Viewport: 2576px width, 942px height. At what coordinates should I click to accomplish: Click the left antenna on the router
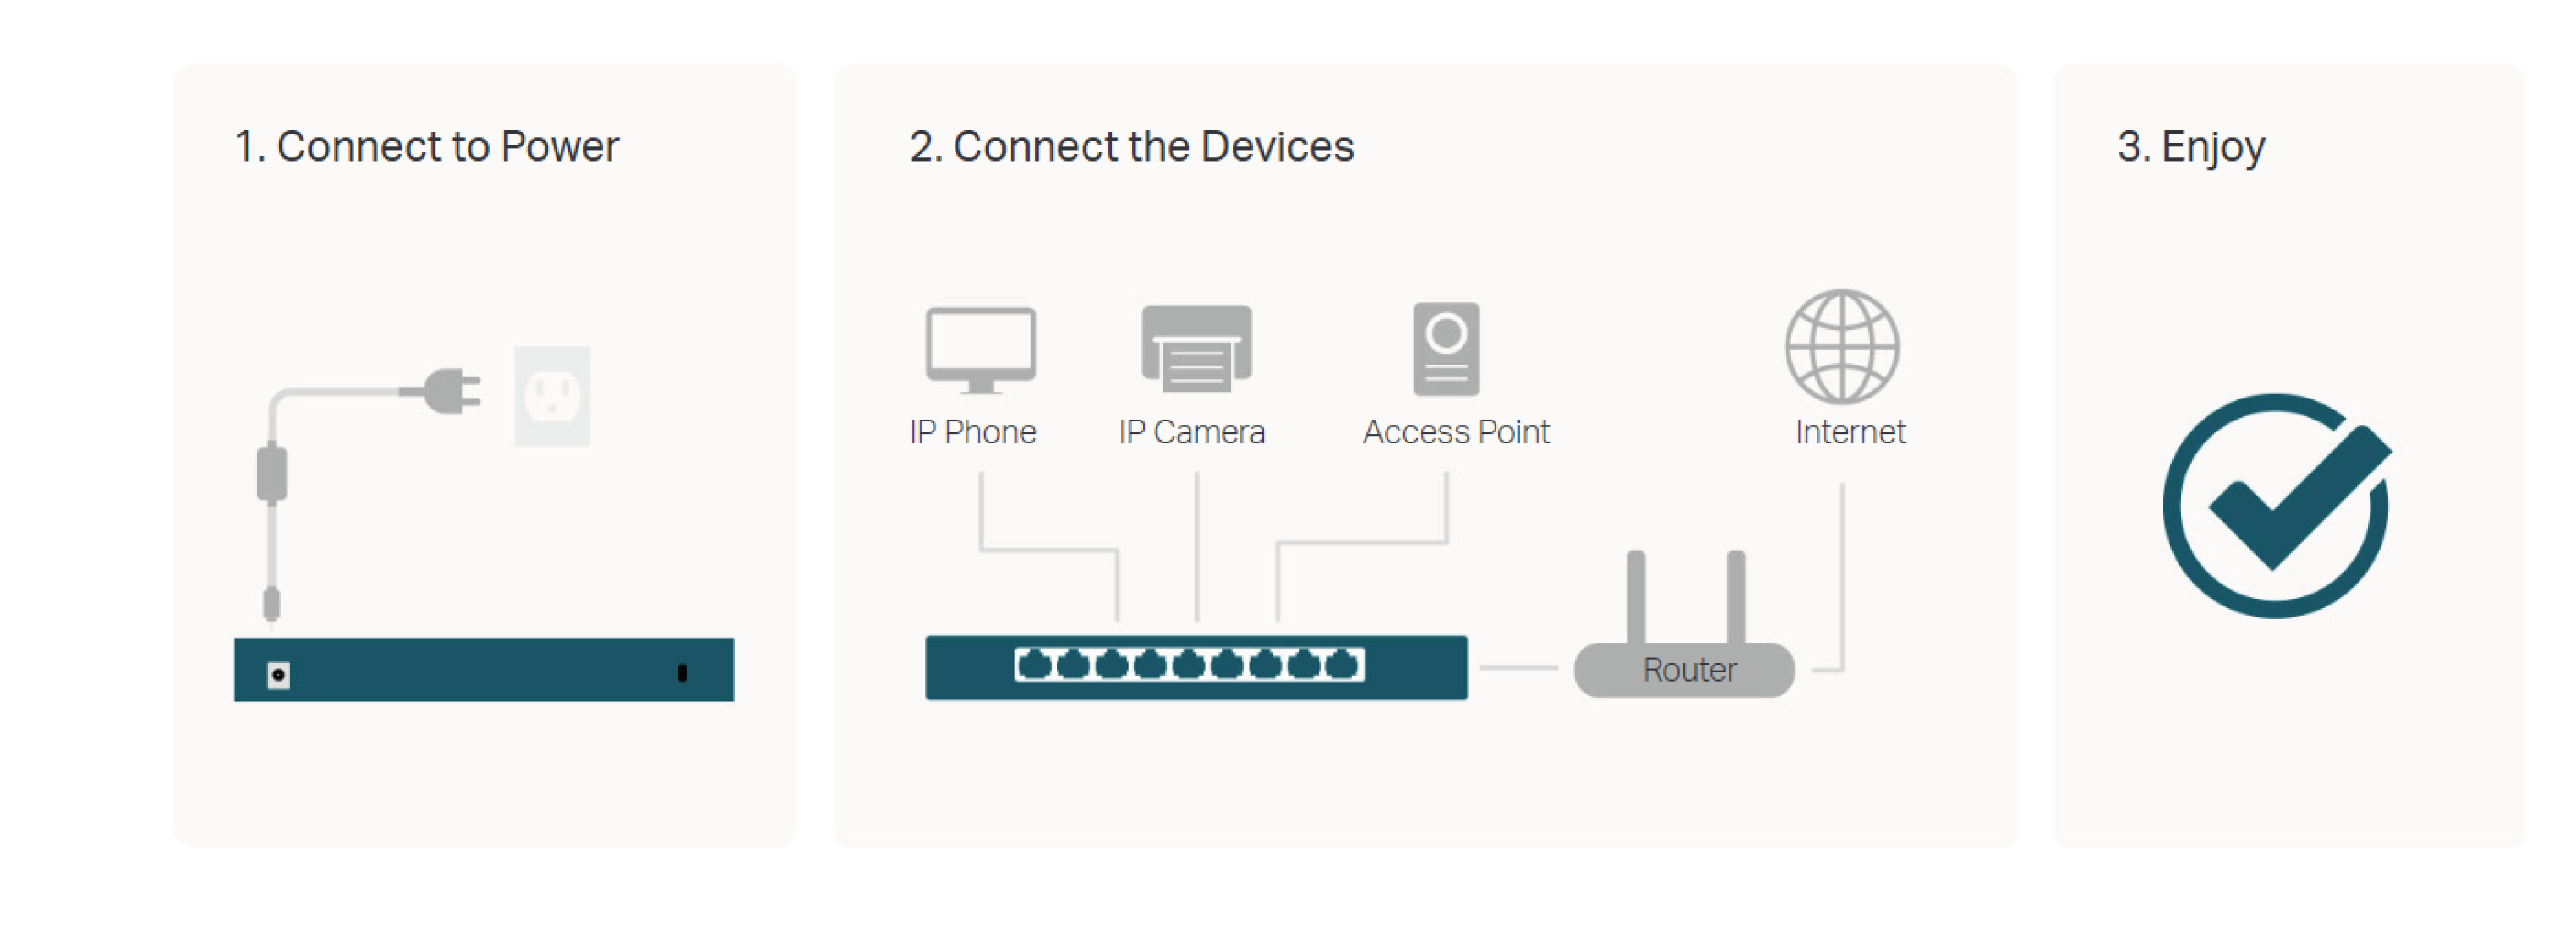(x=1636, y=597)
